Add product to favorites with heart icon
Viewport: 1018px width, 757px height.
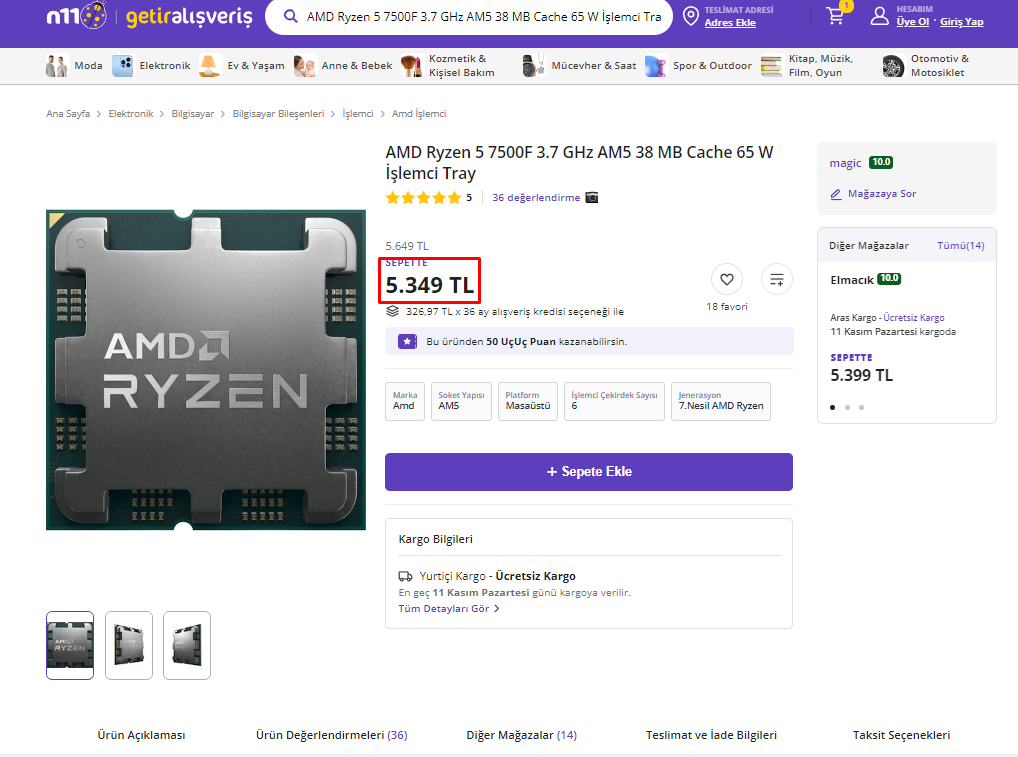coord(727,279)
